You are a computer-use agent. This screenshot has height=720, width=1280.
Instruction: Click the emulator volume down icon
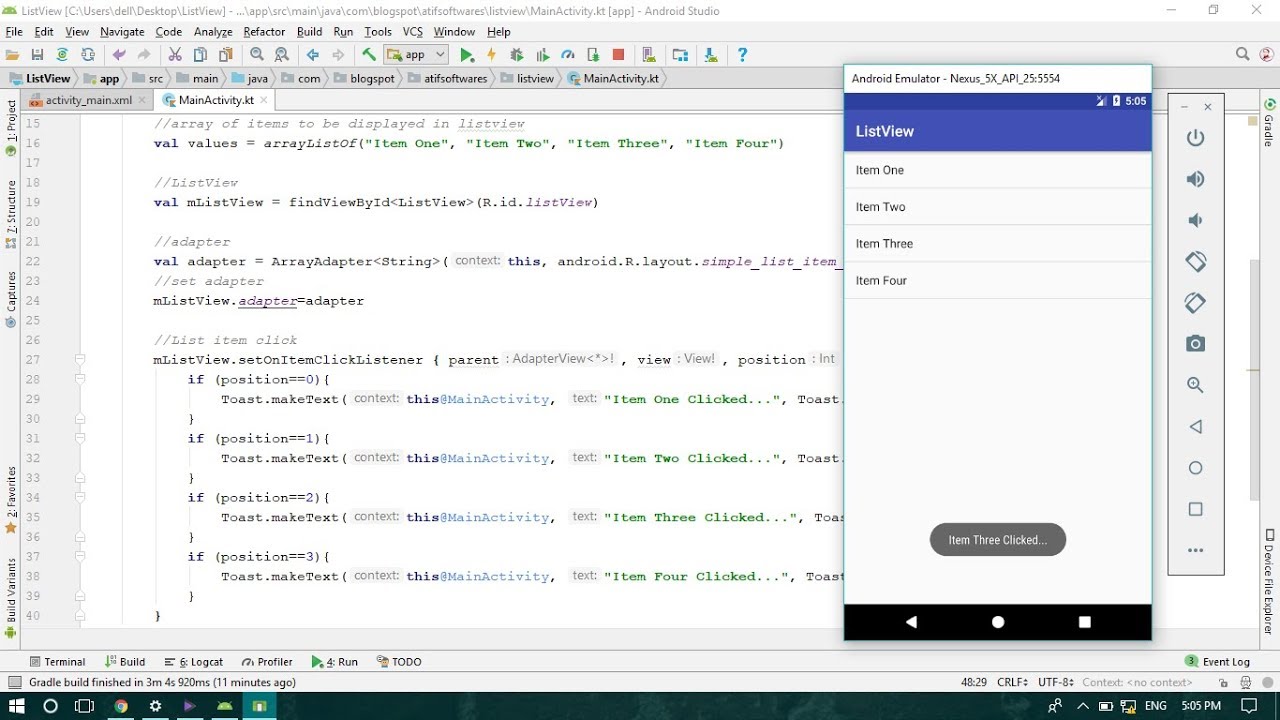tap(1195, 220)
